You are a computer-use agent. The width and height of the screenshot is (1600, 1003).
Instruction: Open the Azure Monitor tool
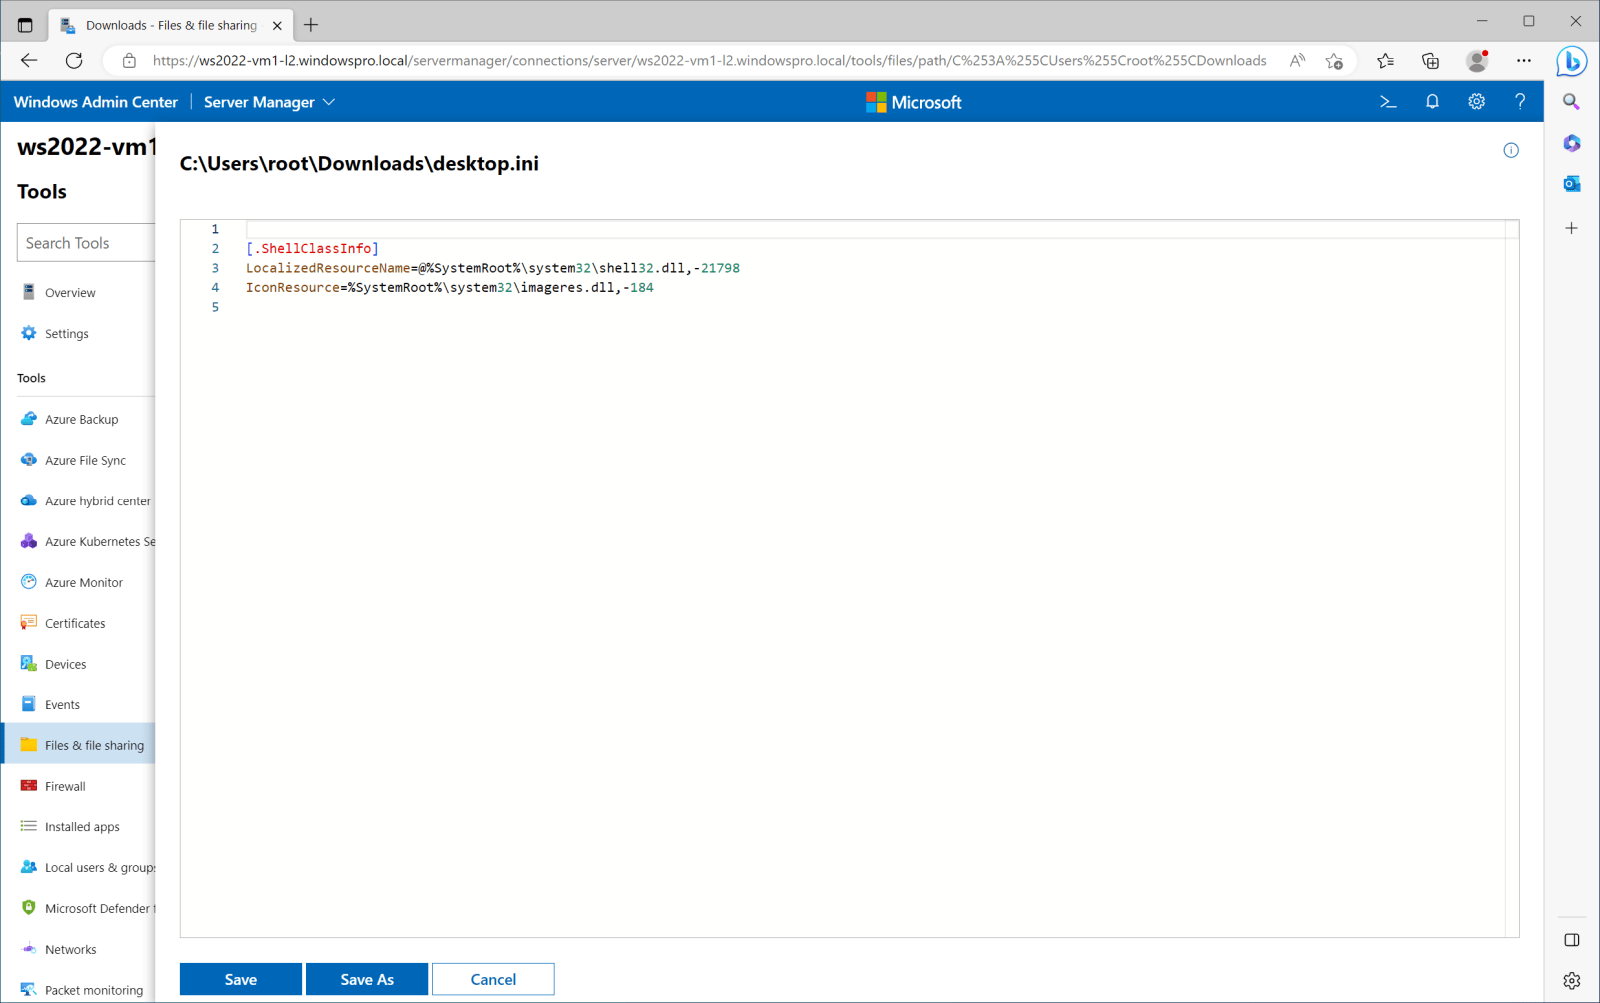pyautogui.click(x=83, y=581)
